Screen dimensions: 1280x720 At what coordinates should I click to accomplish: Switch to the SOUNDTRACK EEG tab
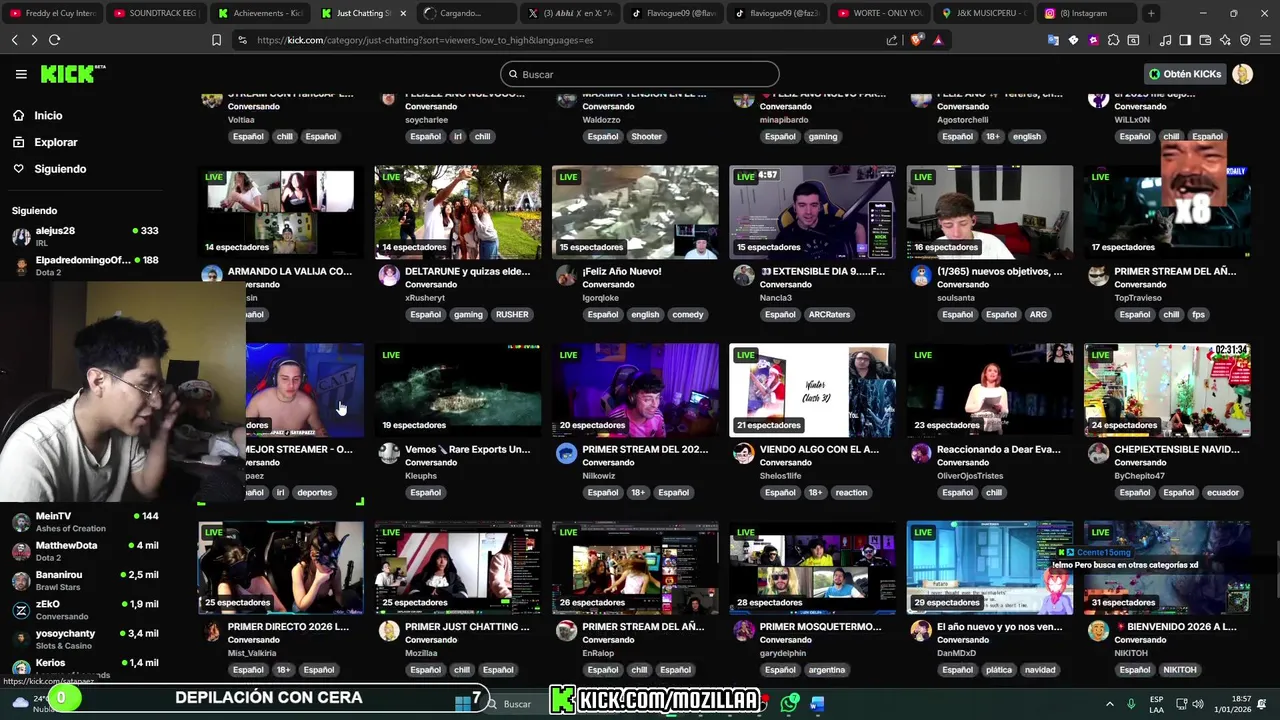155,13
